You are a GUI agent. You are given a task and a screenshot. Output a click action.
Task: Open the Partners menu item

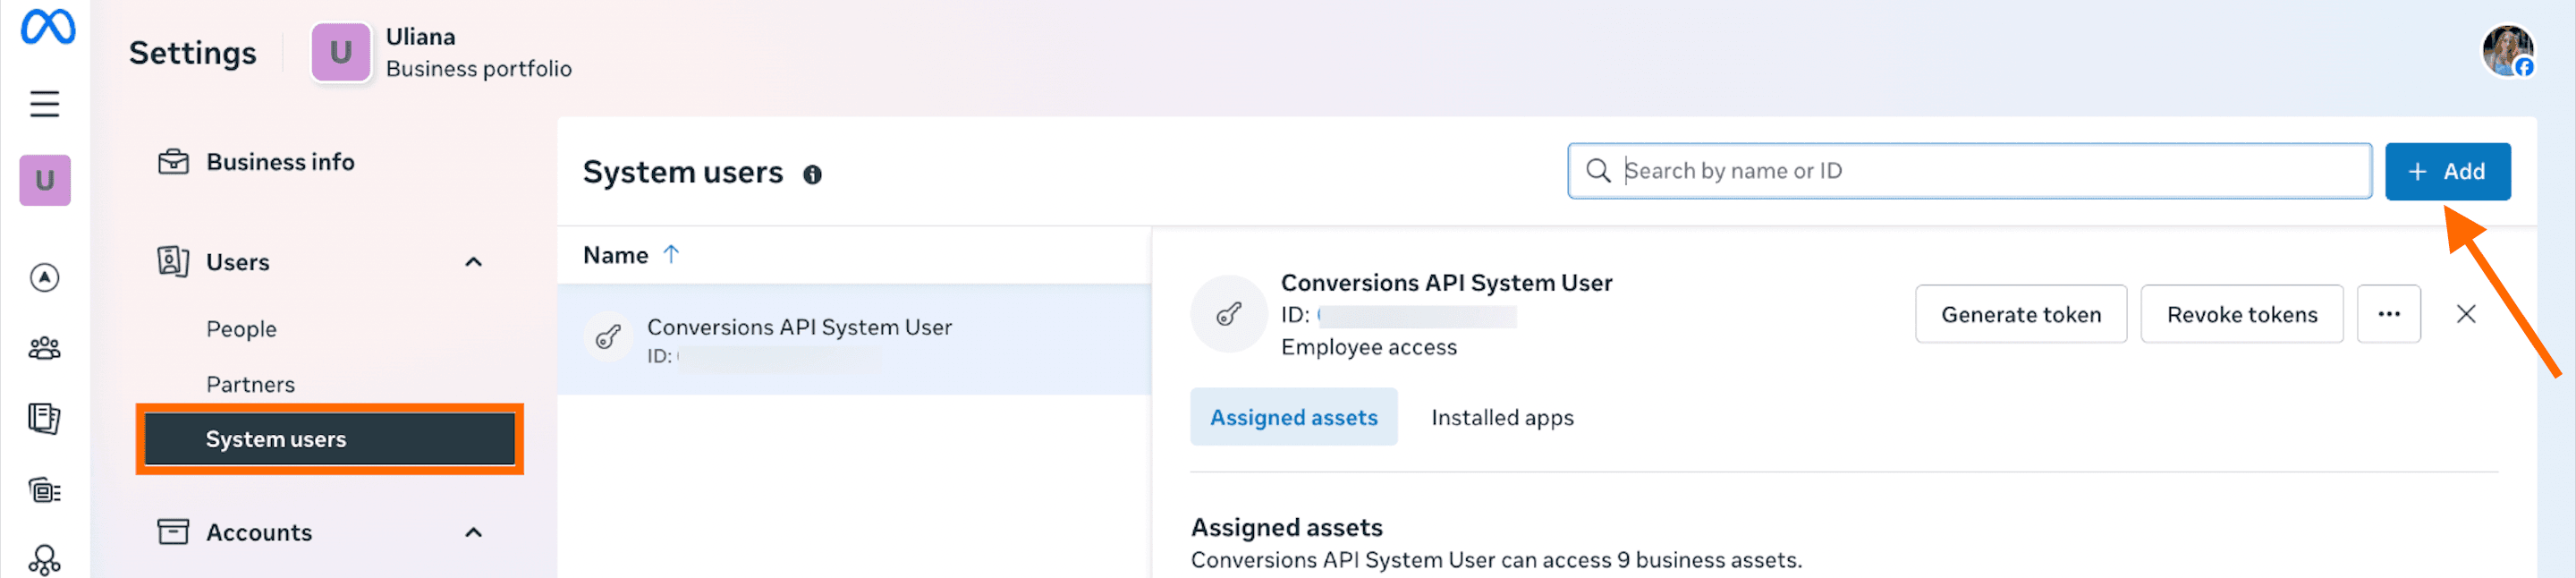pyautogui.click(x=250, y=384)
